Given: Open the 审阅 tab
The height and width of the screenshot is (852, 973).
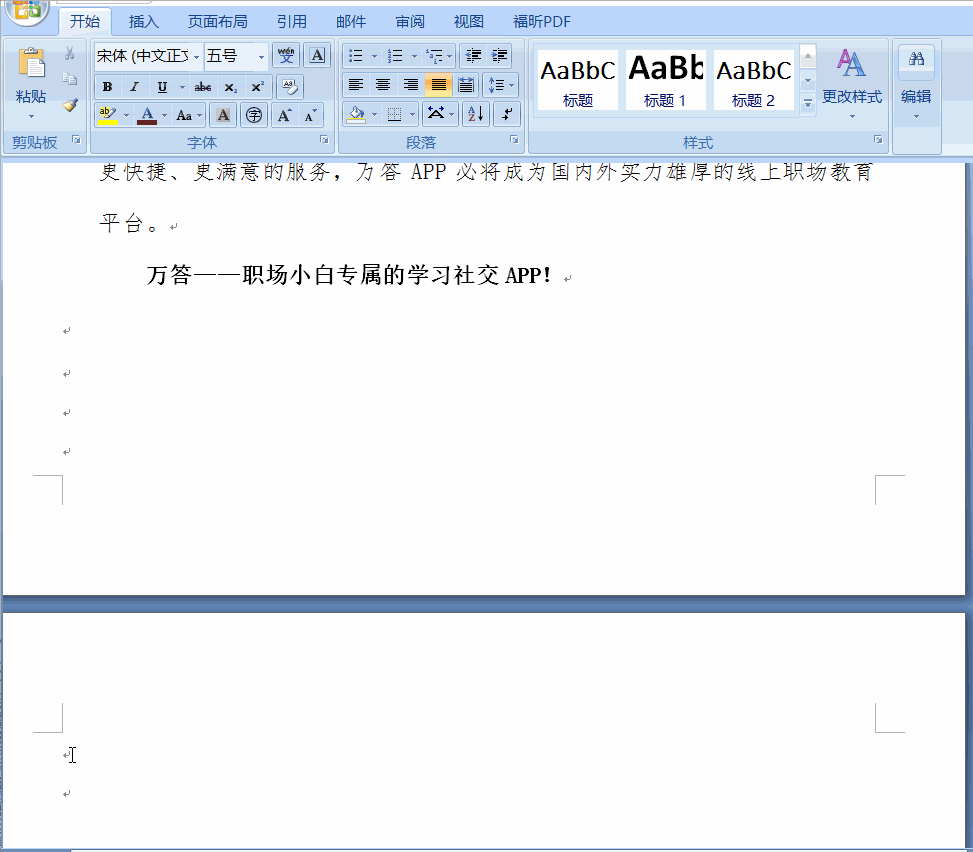Looking at the screenshot, I should pos(410,22).
